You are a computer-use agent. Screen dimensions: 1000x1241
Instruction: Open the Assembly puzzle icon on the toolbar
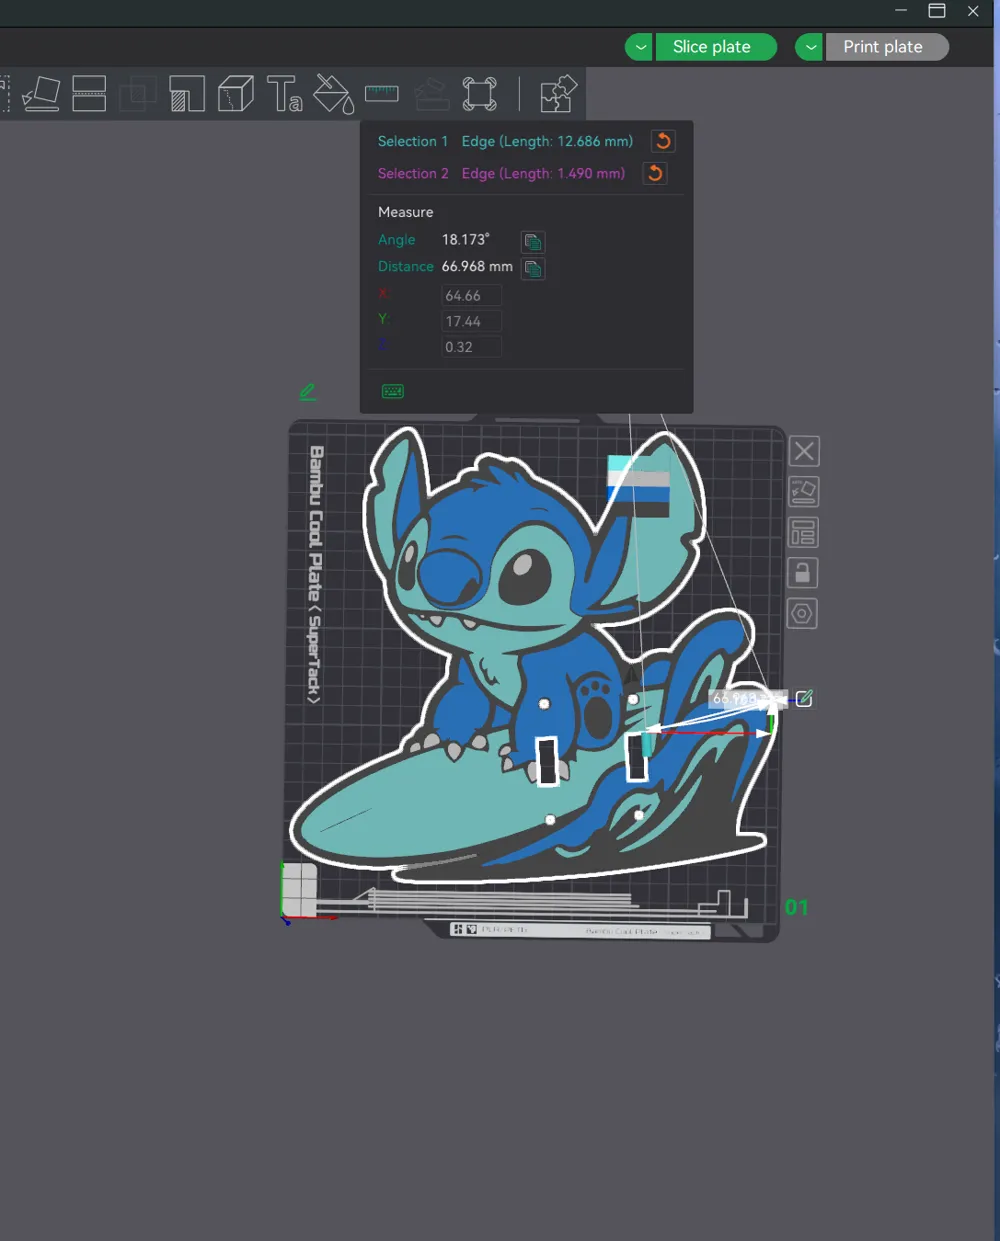[558, 93]
